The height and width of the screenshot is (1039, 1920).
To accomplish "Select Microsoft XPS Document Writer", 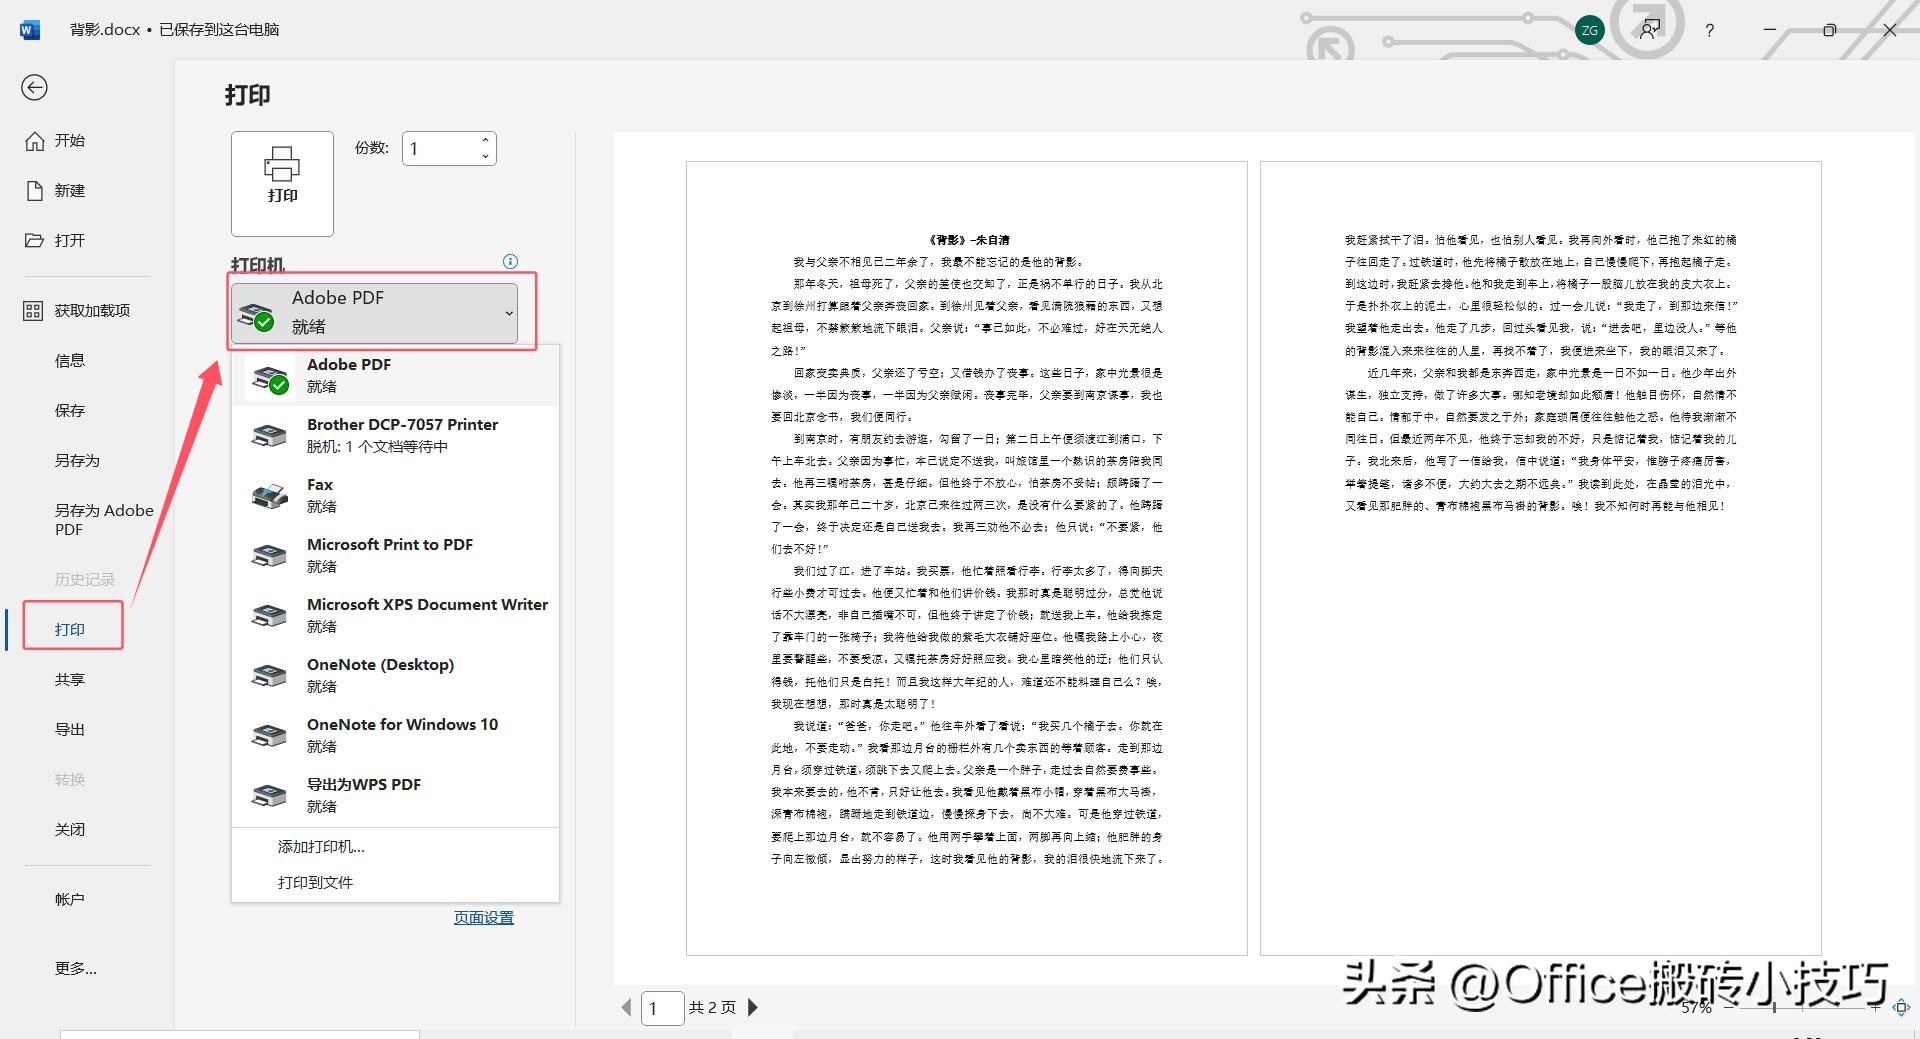I will [396, 615].
